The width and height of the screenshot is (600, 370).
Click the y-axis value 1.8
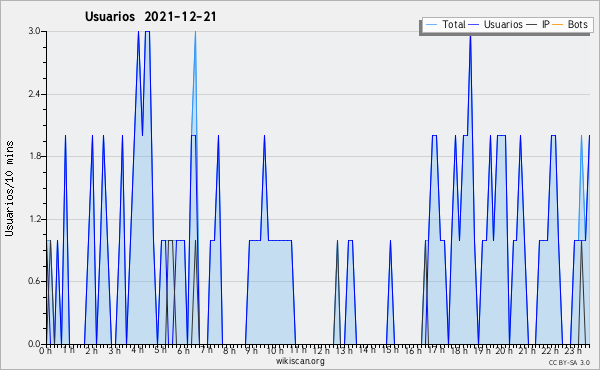coord(34,156)
